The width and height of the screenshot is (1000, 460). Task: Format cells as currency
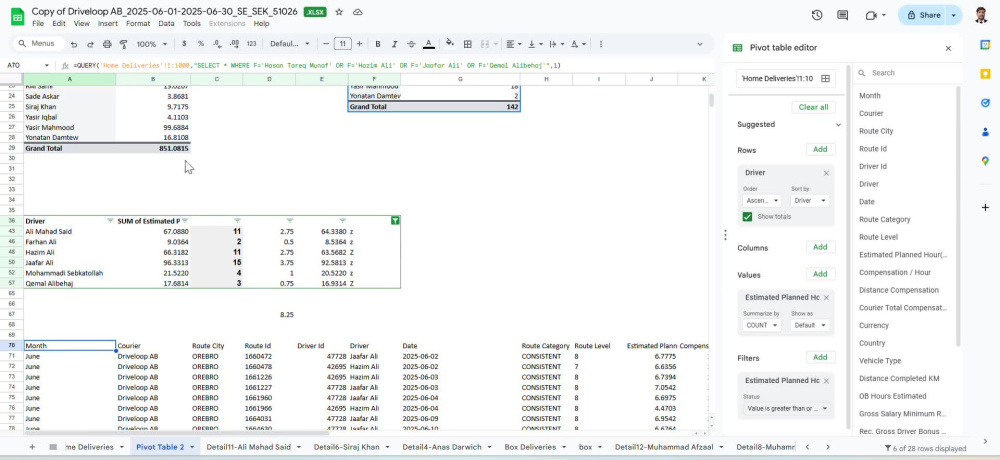(x=184, y=44)
